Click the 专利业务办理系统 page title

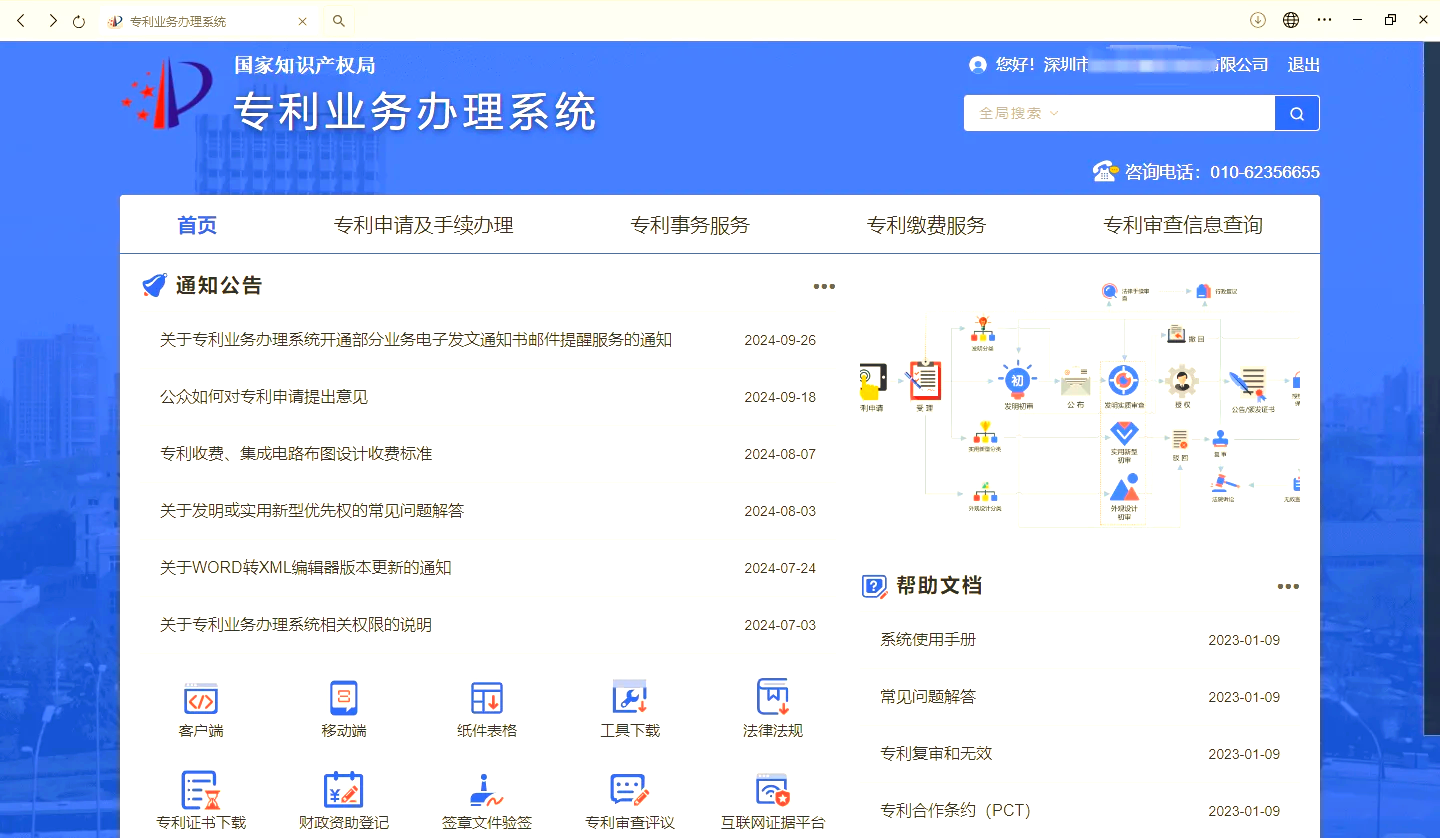pyautogui.click(x=415, y=111)
